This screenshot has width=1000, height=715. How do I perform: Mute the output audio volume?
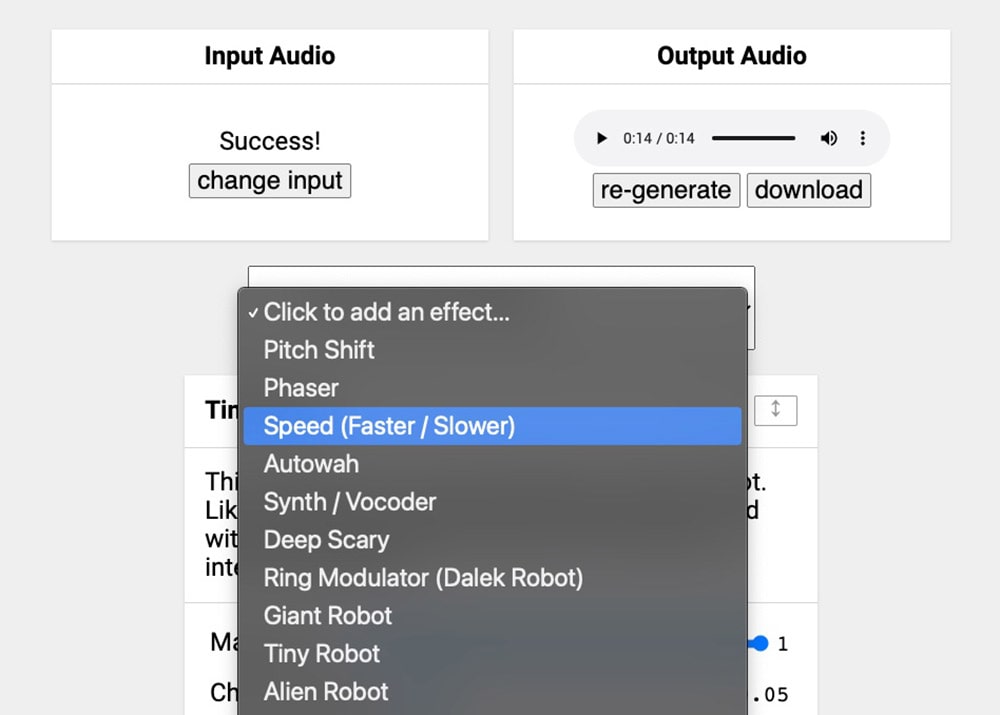click(x=829, y=138)
